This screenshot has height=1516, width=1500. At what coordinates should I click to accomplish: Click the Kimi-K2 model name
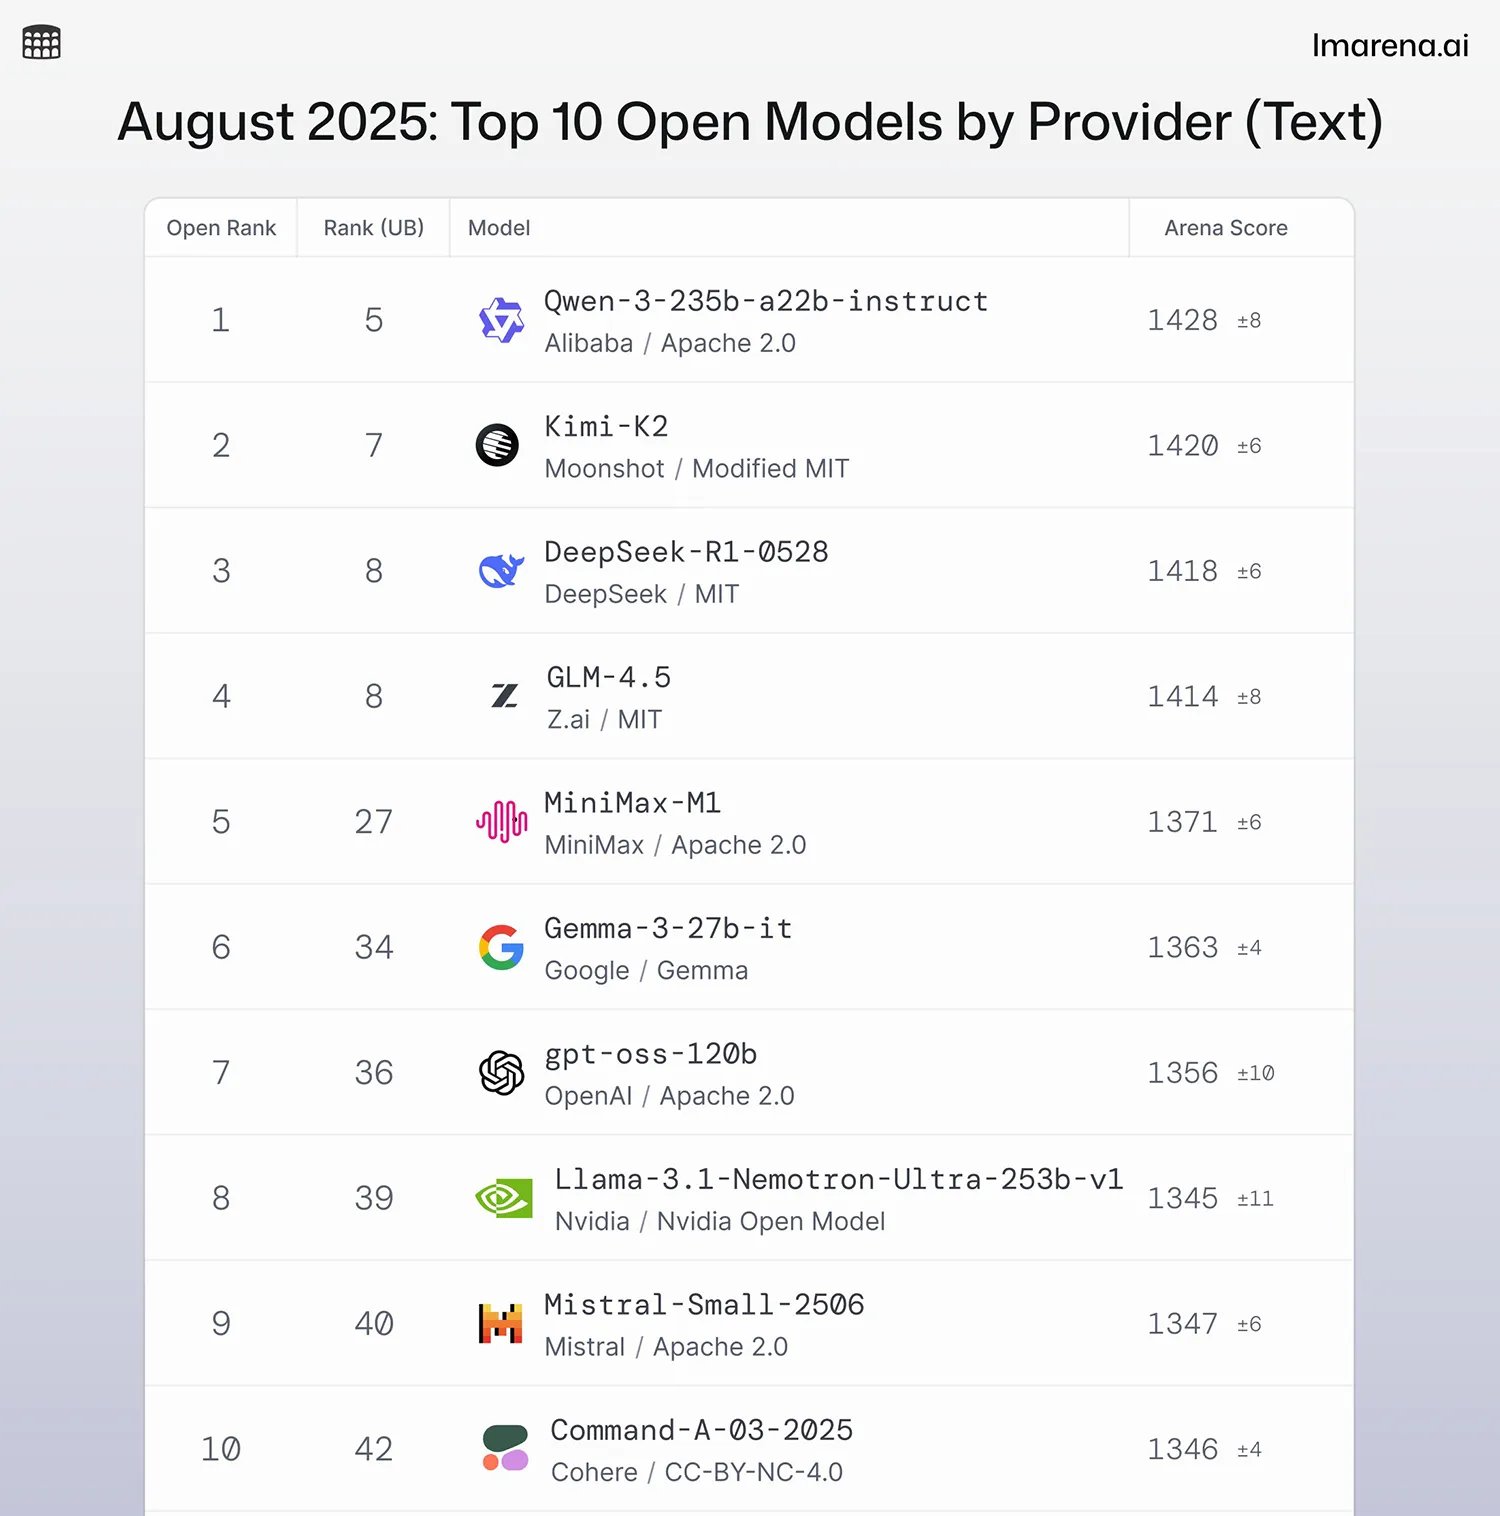pos(606,427)
